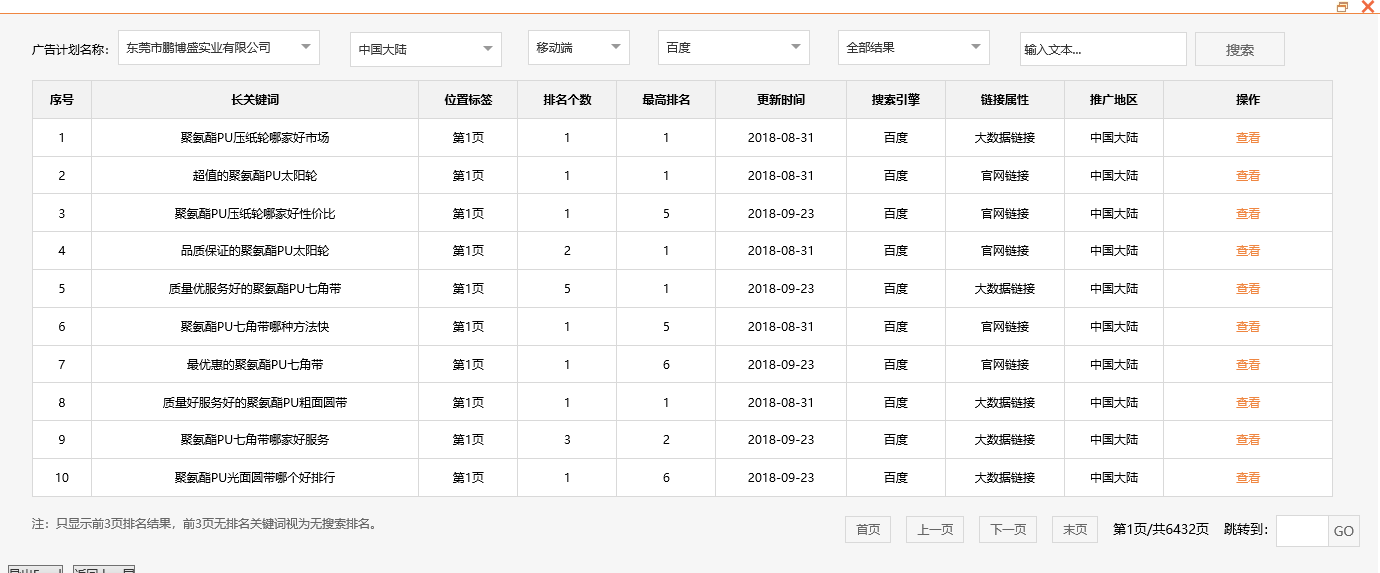Click 查看 for 聚氨酯PU七角带哪种方法快
The height and width of the screenshot is (573, 1380).
[x=1248, y=327]
